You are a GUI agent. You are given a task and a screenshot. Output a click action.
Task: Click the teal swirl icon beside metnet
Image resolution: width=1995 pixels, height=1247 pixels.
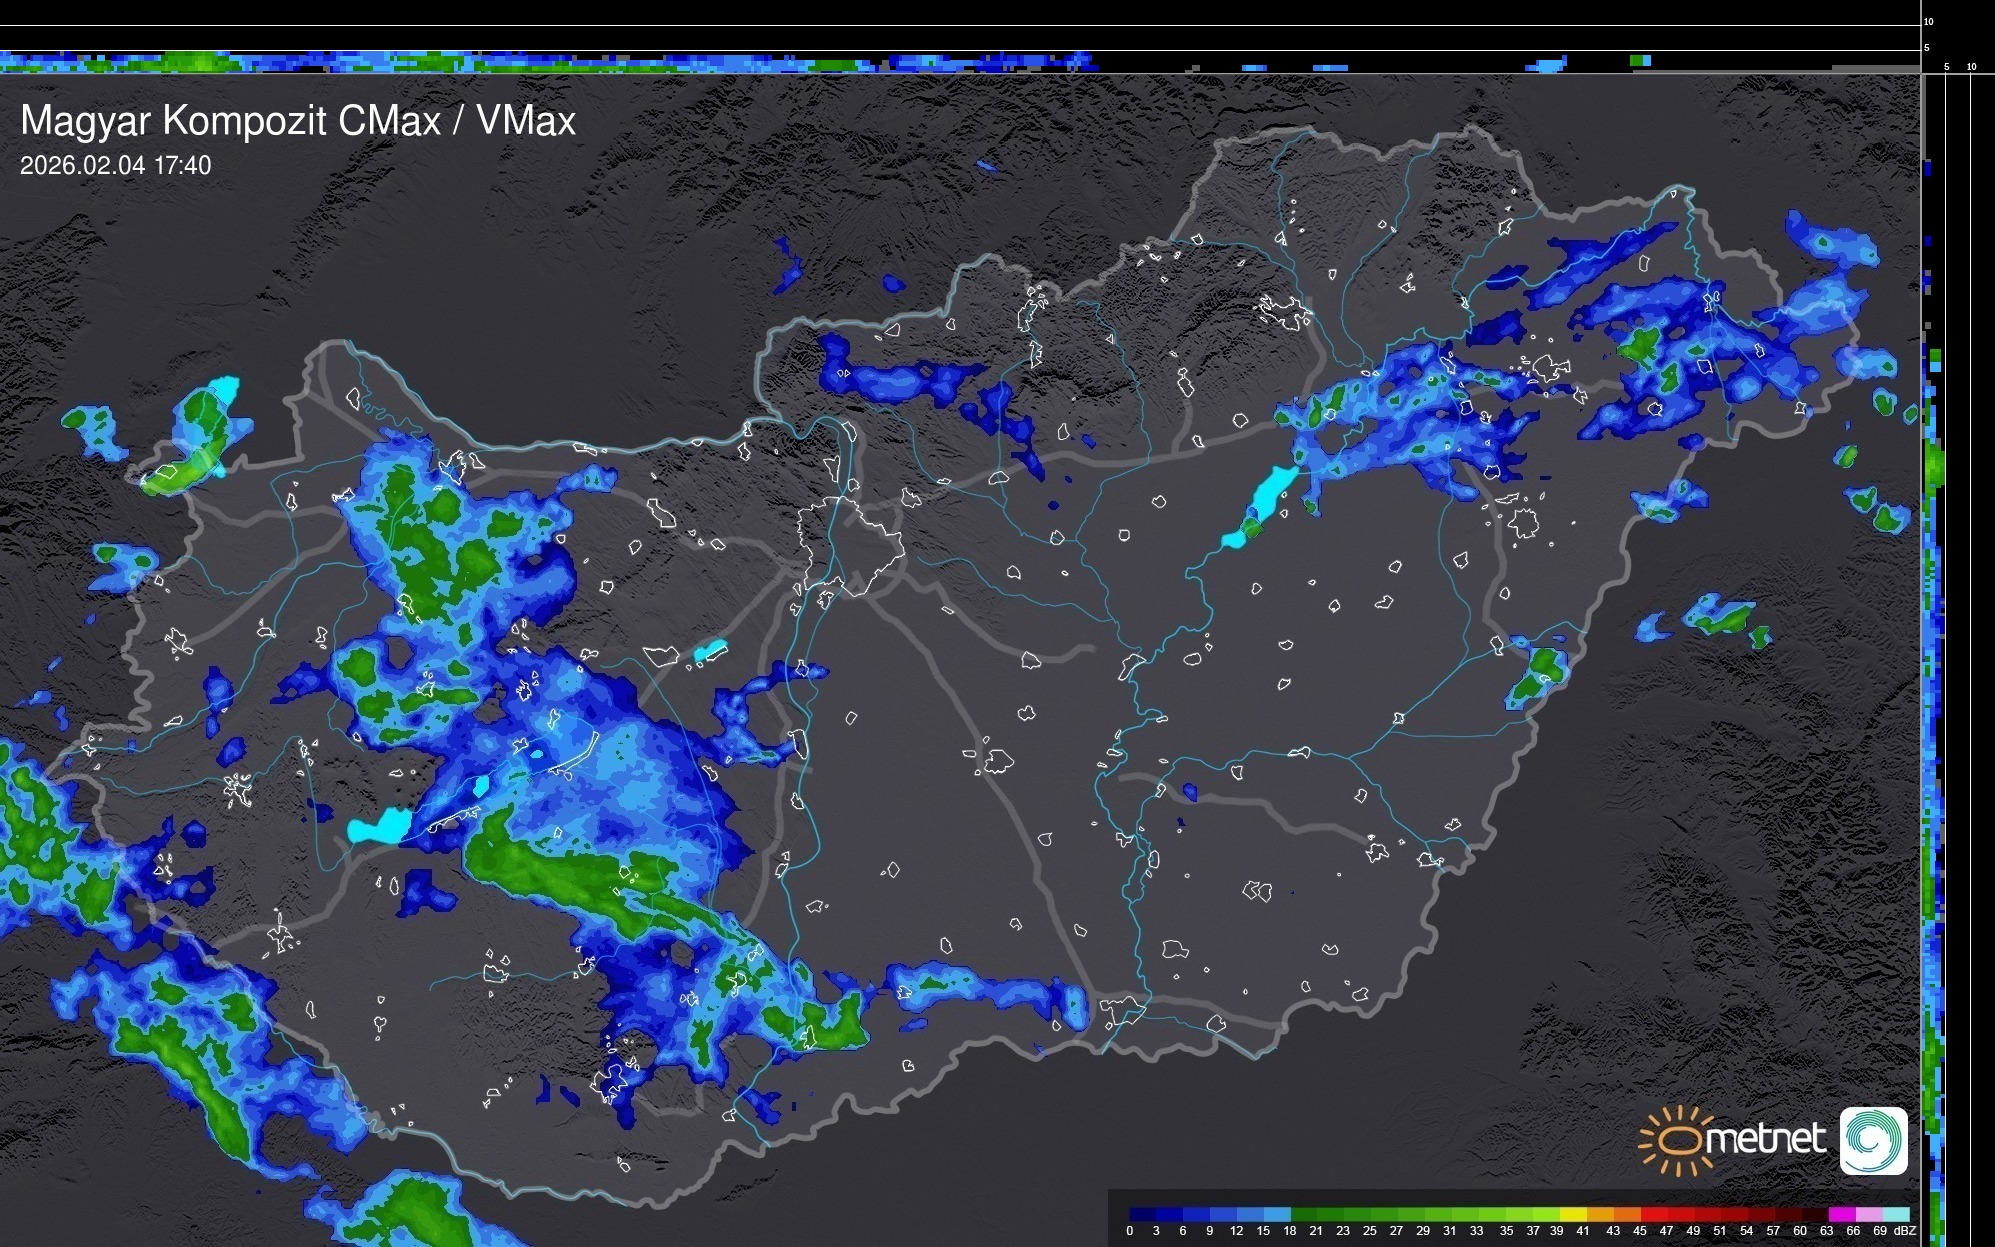pyautogui.click(x=1873, y=1140)
